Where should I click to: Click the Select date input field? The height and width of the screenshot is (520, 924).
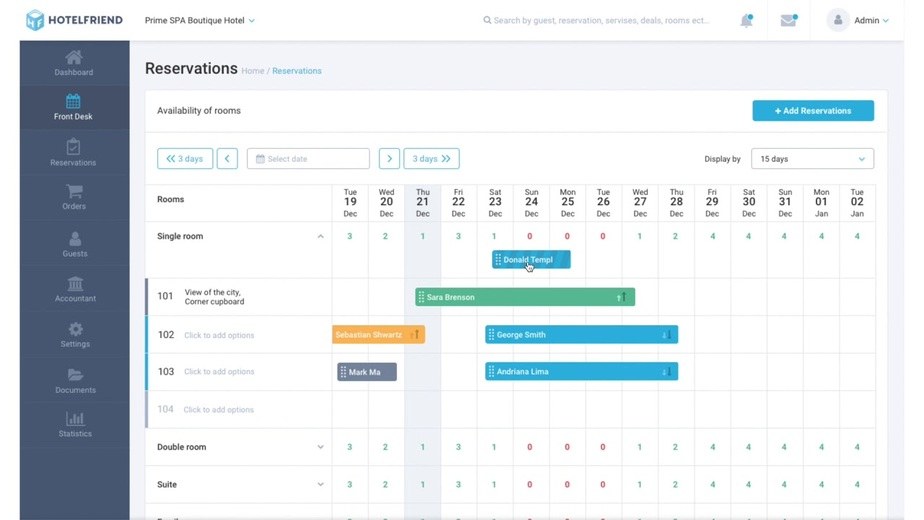(308, 159)
